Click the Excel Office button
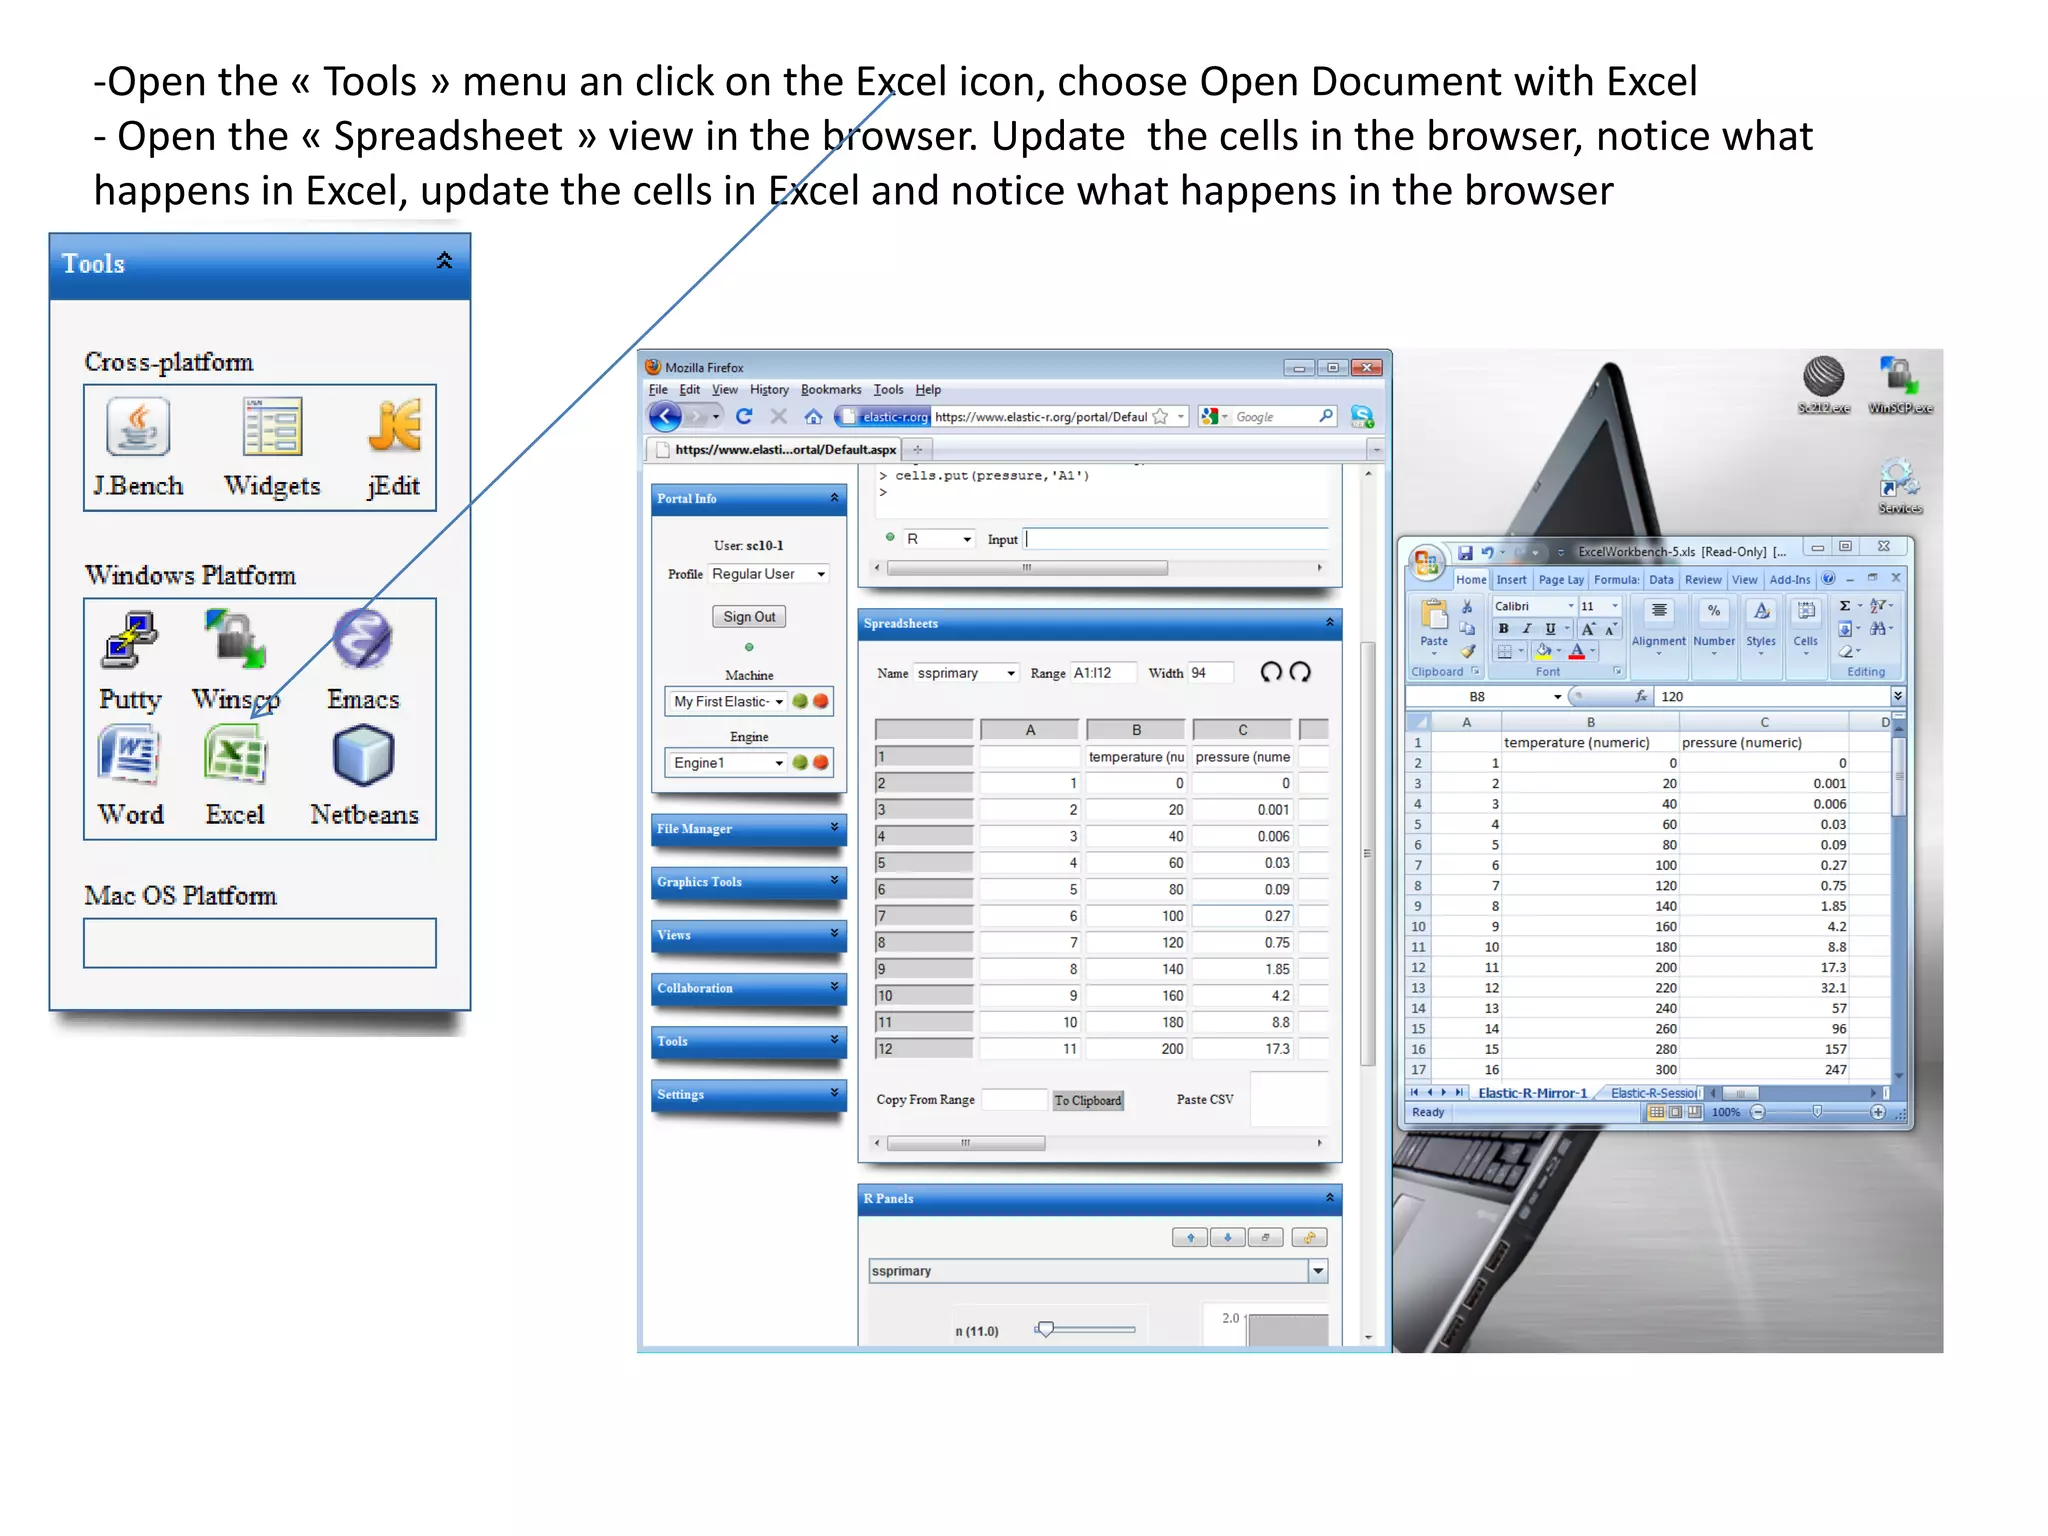The height and width of the screenshot is (1536, 2048). pyautogui.click(x=1426, y=561)
